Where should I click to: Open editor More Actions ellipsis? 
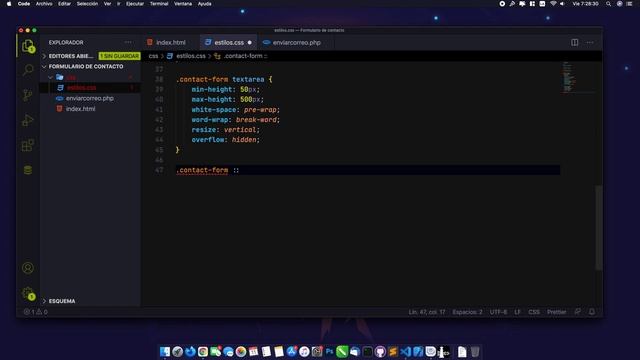(590, 42)
